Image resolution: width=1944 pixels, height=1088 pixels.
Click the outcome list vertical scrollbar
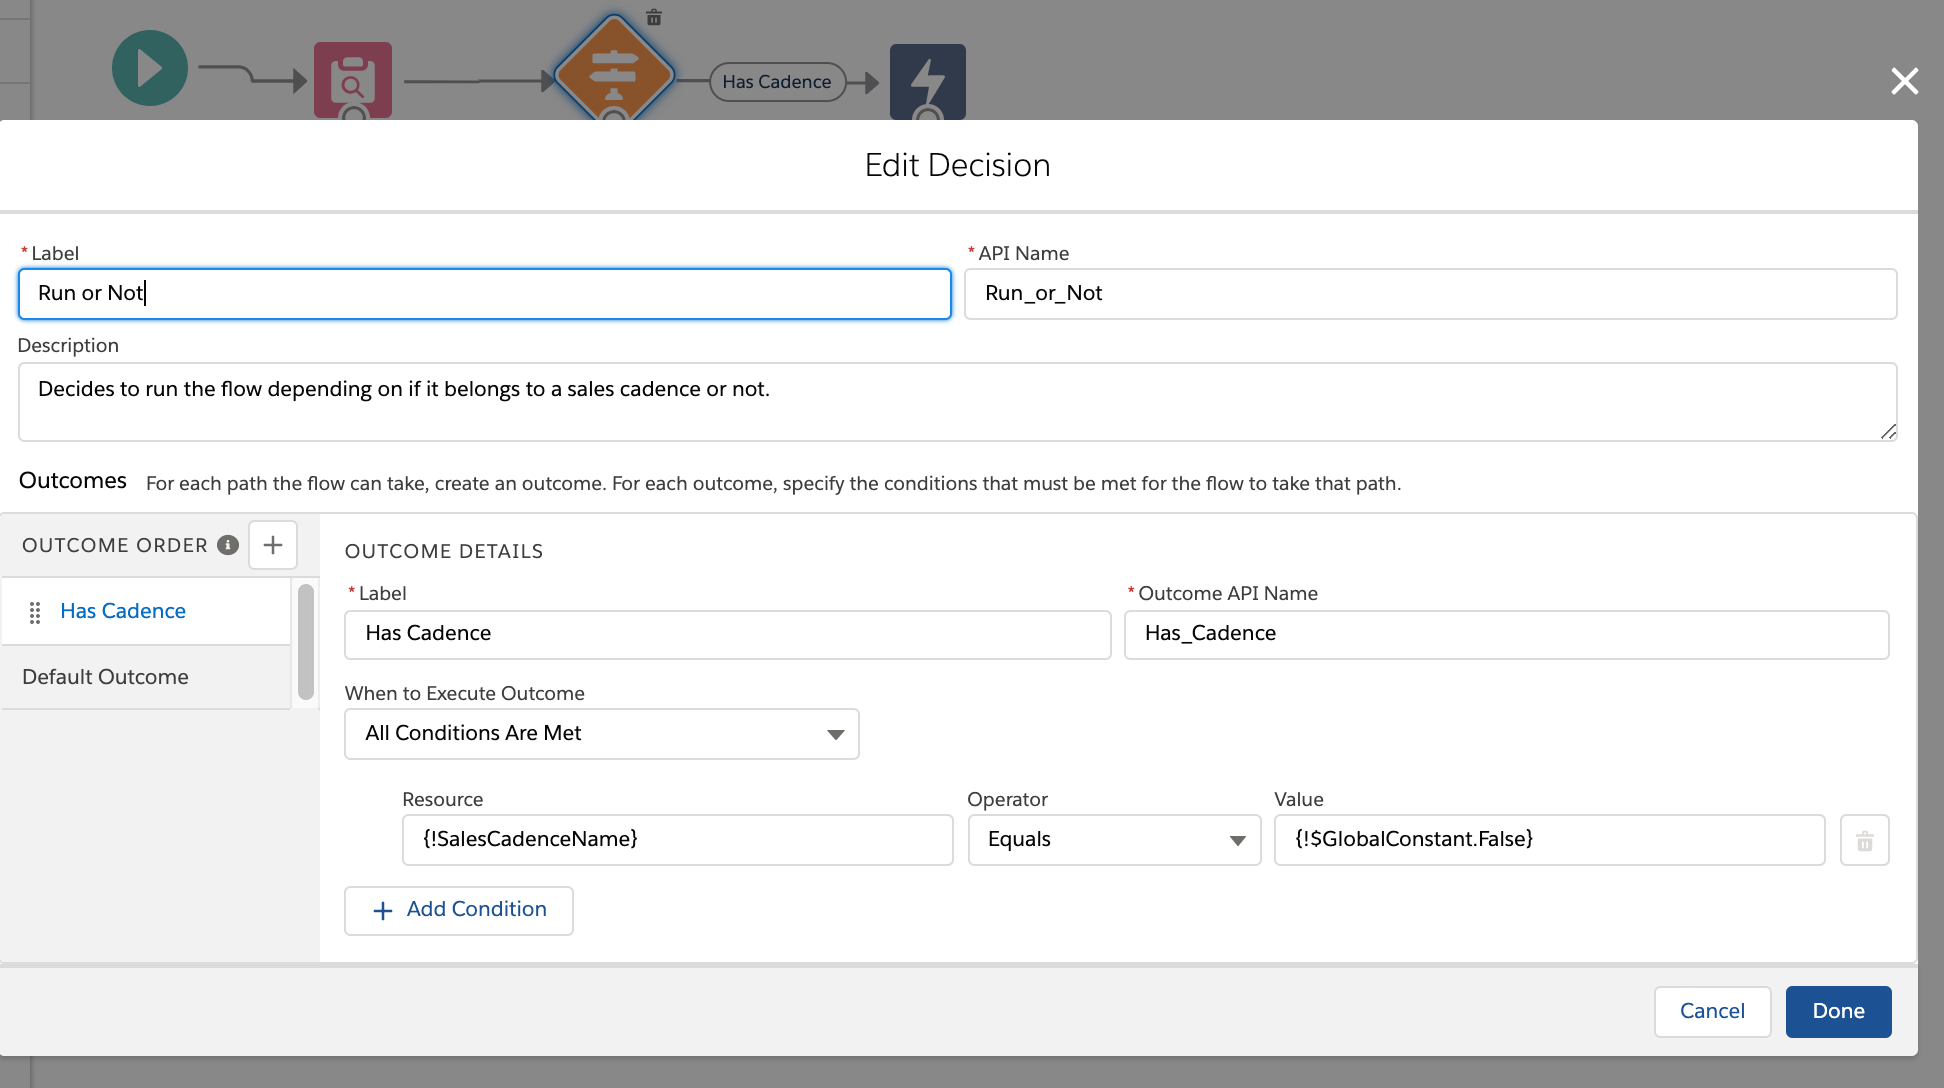pos(306,642)
